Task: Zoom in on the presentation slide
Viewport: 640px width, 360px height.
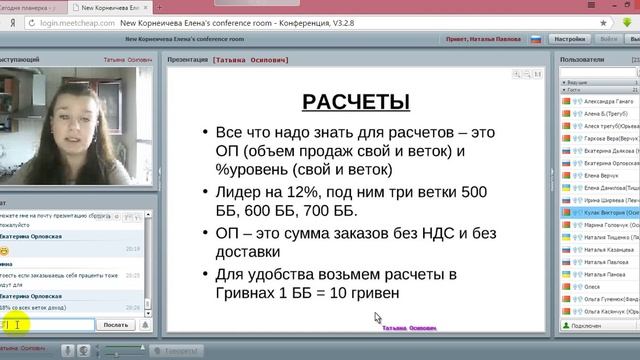Action: point(517,74)
